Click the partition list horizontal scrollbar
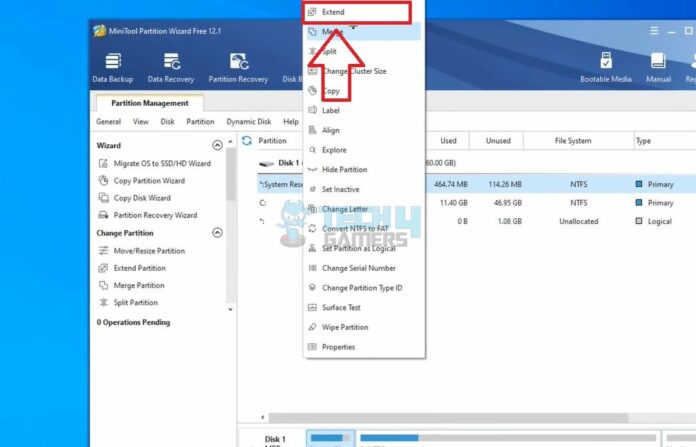The height and width of the screenshot is (447, 696). pyautogui.click(x=448, y=417)
